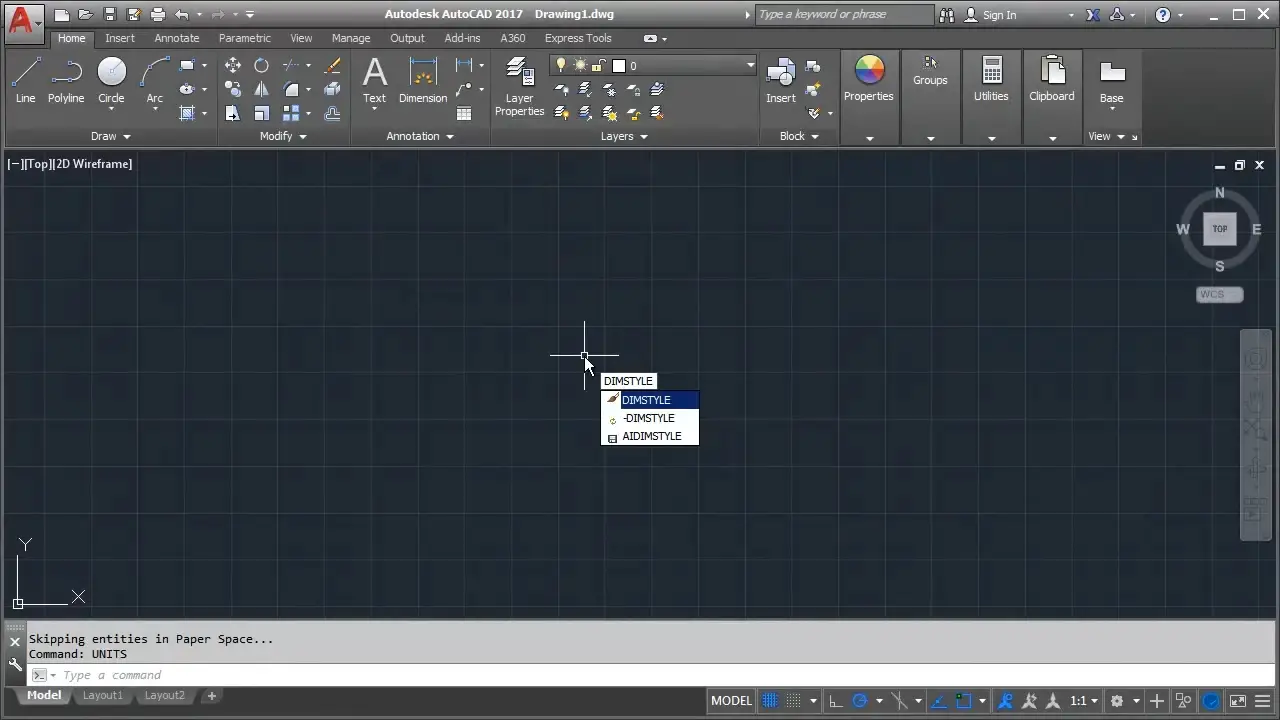Toggle snap mode in status bar
The height and width of the screenshot is (720, 1280).
coord(795,701)
